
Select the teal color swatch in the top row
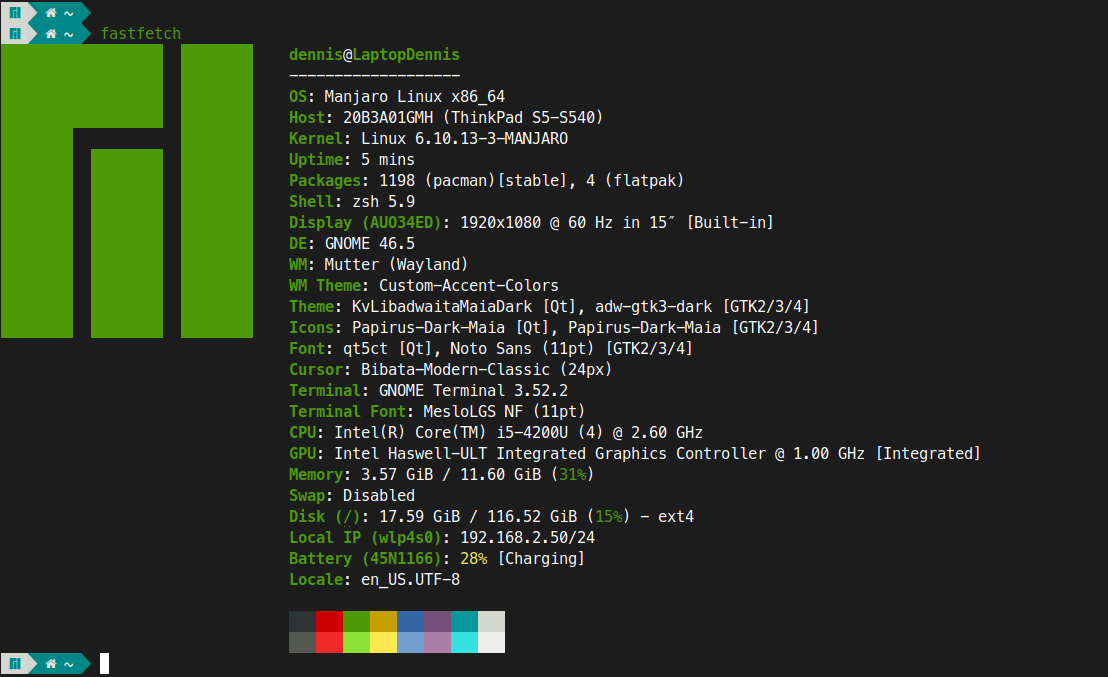pos(464,621)
